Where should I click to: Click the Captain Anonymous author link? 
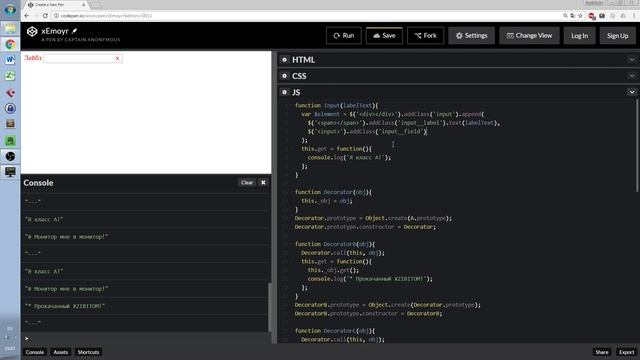pyautogui.click(x=92, y=40)
